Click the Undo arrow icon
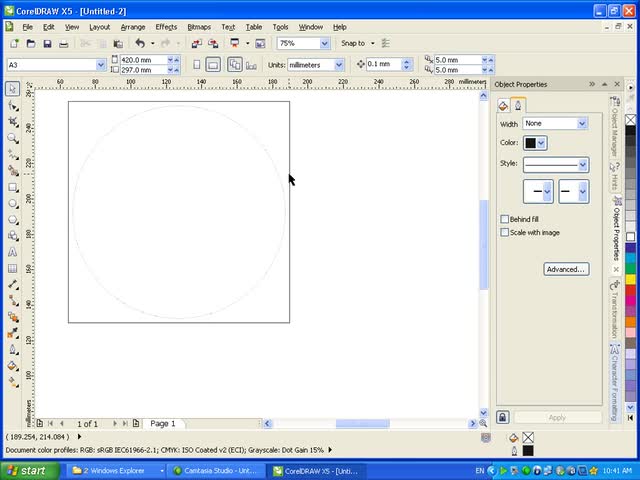 pos(139,44)
